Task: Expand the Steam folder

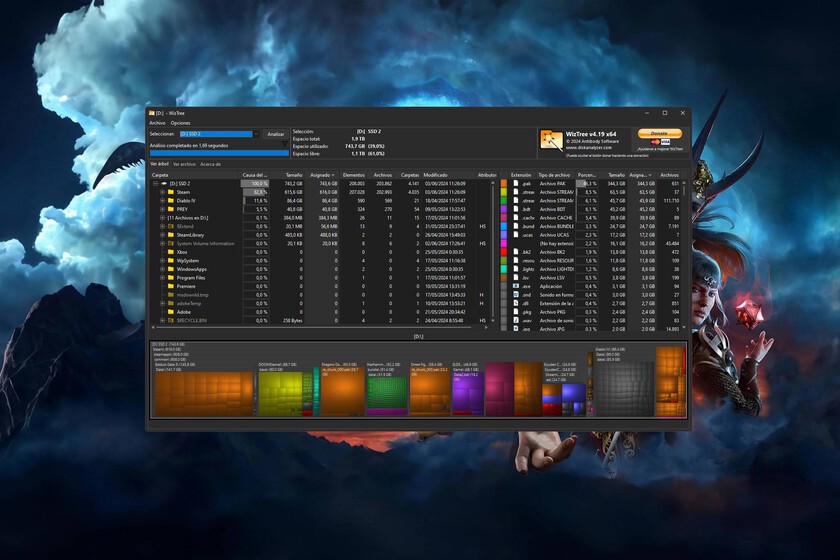Action: coord(163,192)
